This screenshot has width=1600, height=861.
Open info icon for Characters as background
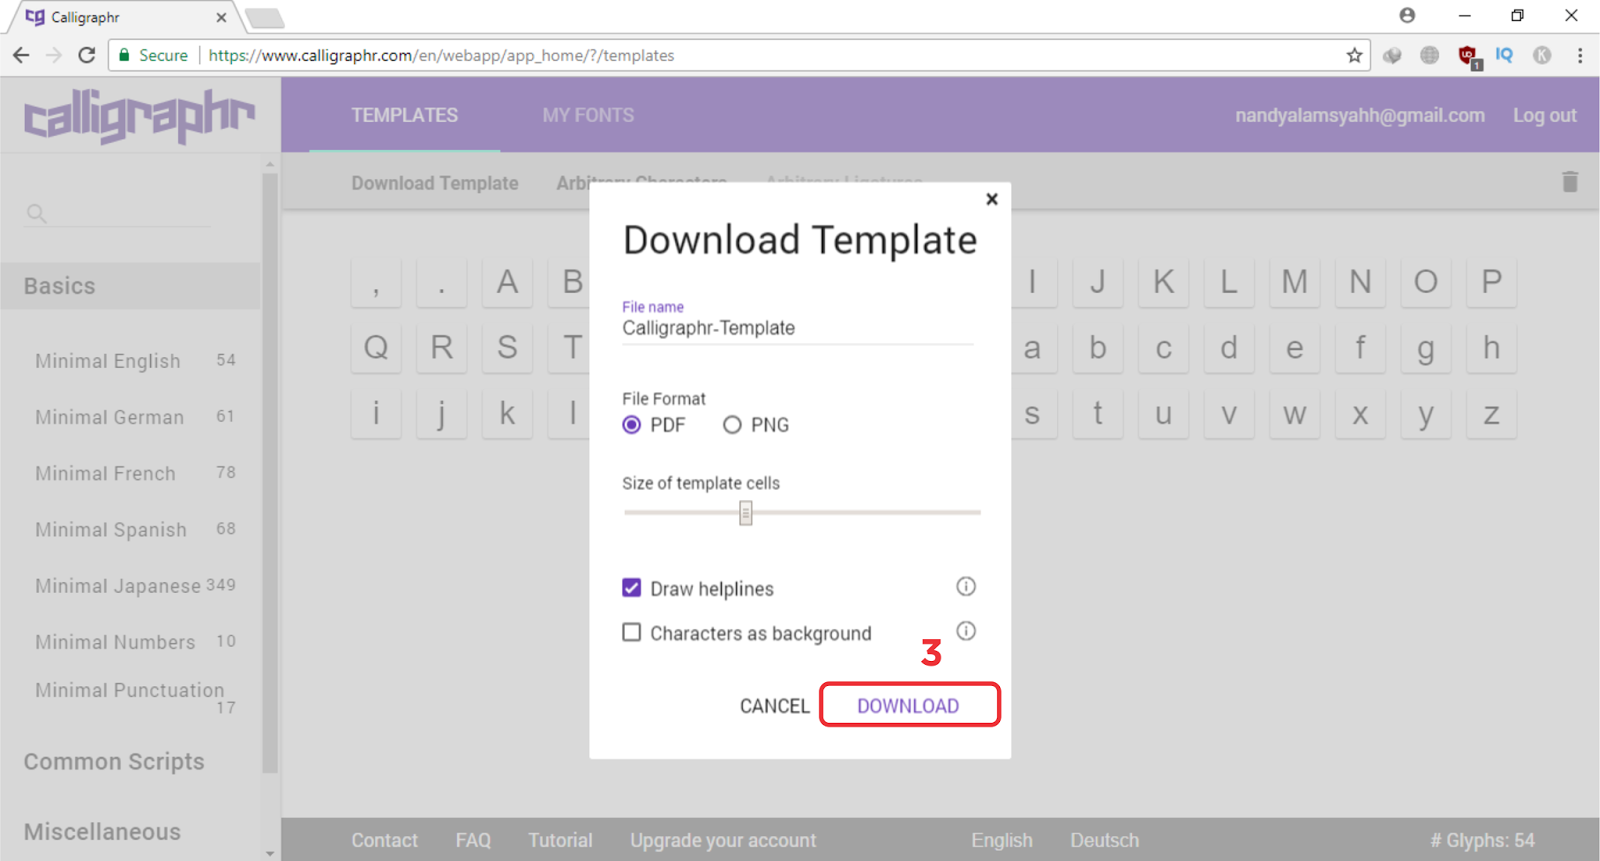pos(966,631)
